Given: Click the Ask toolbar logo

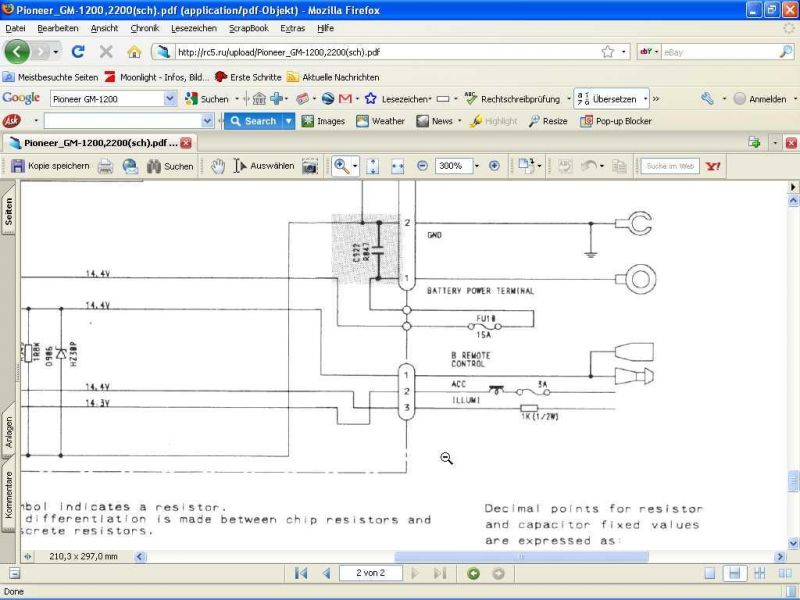Looking at the screenshot, I should tap(12, 121).
